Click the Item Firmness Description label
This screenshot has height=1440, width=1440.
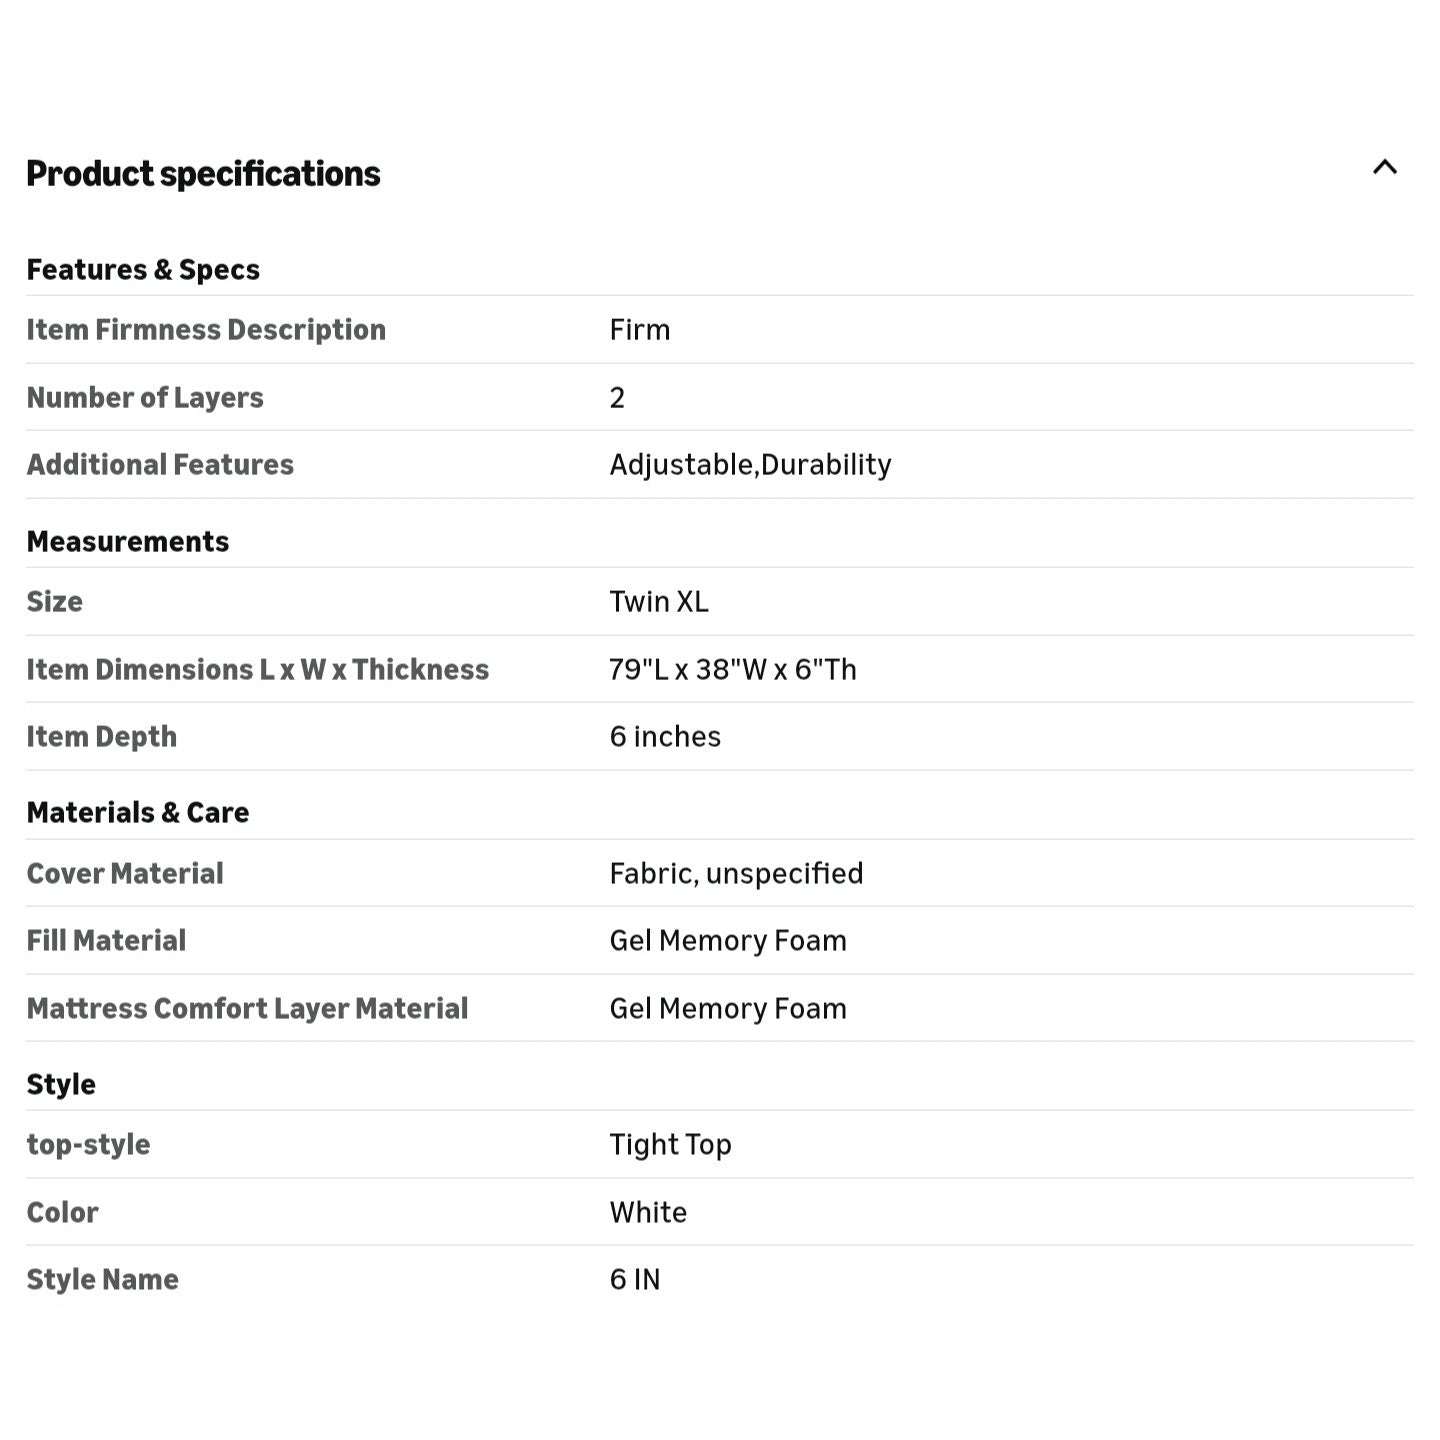tap(206, 330)
